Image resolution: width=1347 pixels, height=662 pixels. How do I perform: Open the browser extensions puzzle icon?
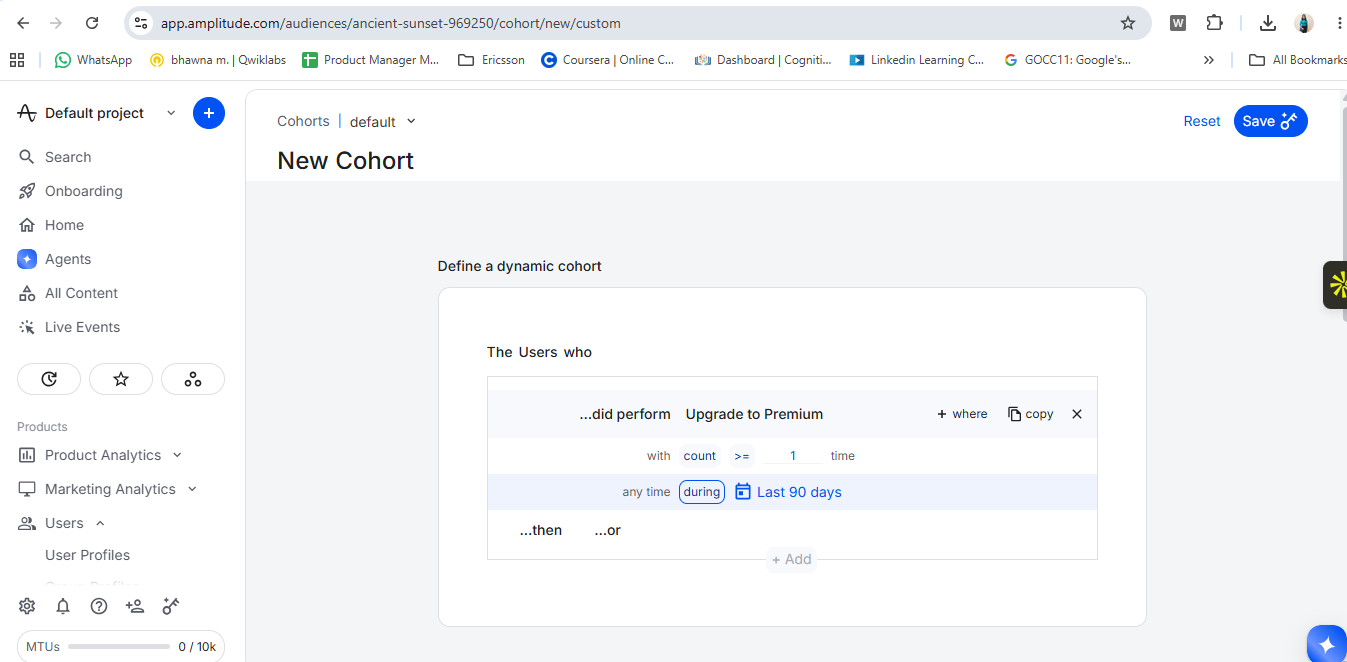pyautogui.click(x=1214, y=23)
